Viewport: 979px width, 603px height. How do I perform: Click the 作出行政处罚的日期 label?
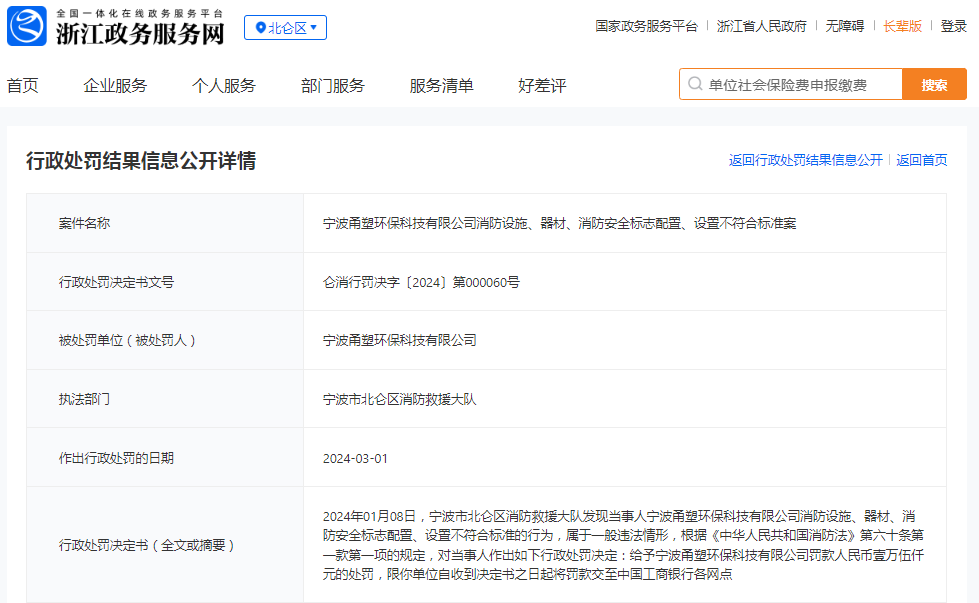click(116, 458)
